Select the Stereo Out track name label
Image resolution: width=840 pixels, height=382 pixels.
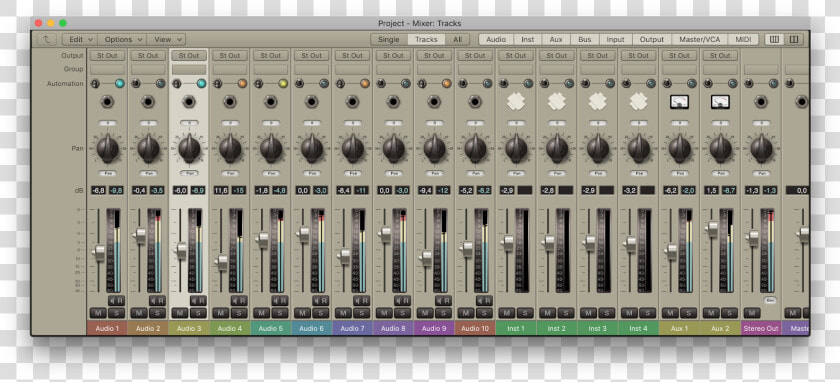[761, 328]
